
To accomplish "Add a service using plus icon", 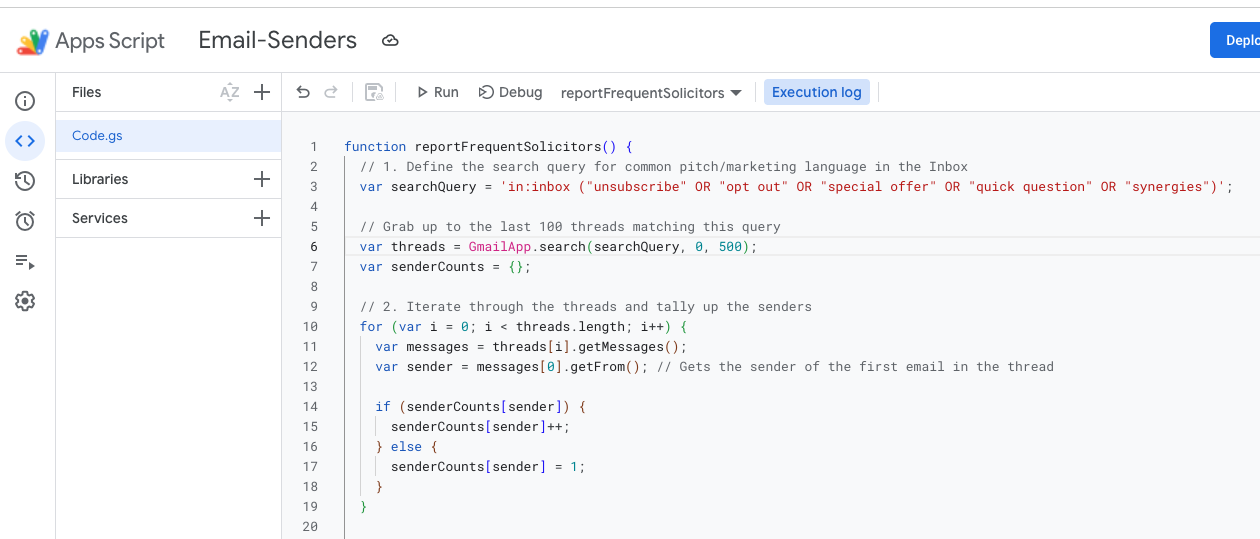I will coord(262,218).
